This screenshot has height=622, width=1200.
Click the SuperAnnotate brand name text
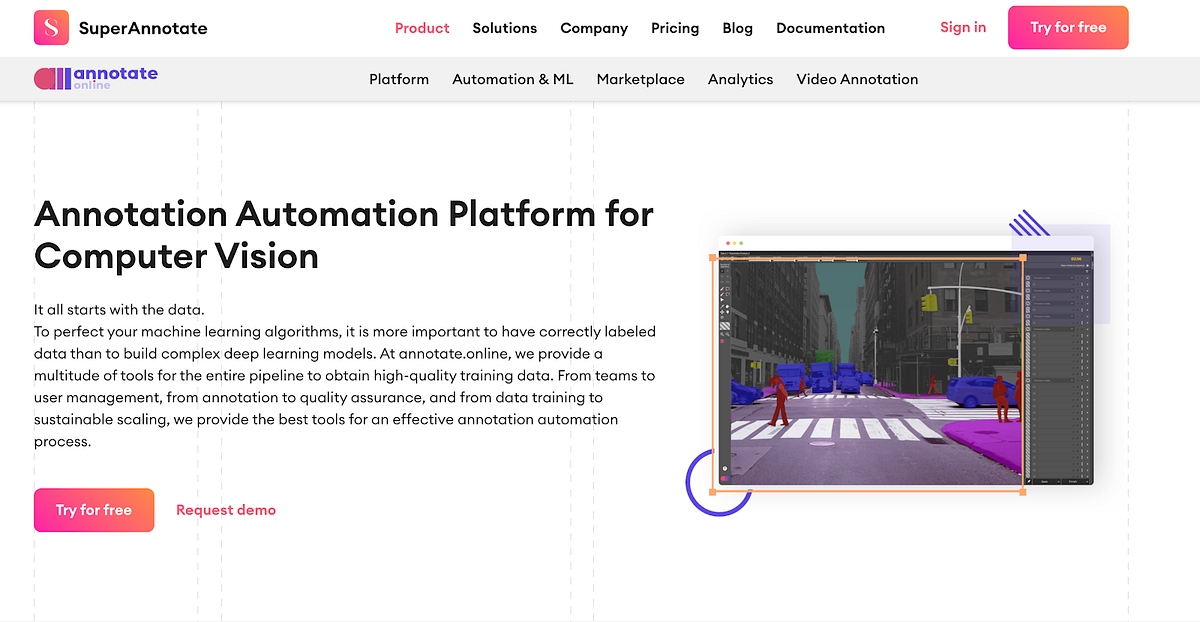point(143,28)
